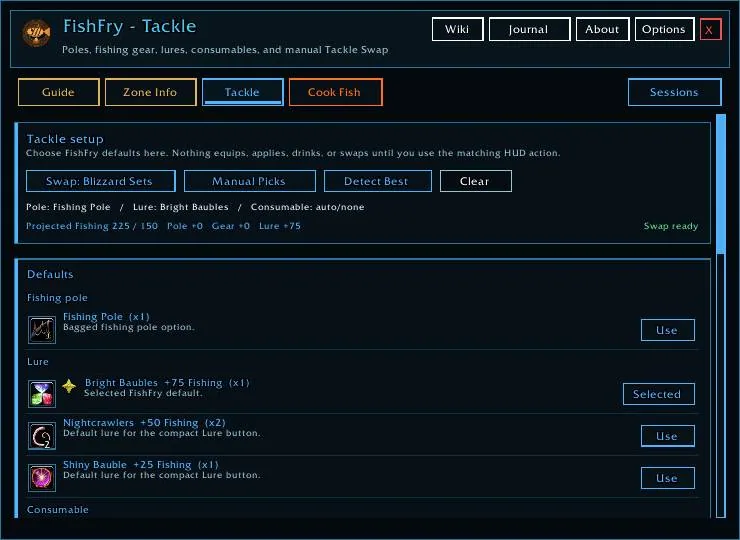The image size is (740, 540).
Task: Click the Detect Best button
Action: (378, 181)
